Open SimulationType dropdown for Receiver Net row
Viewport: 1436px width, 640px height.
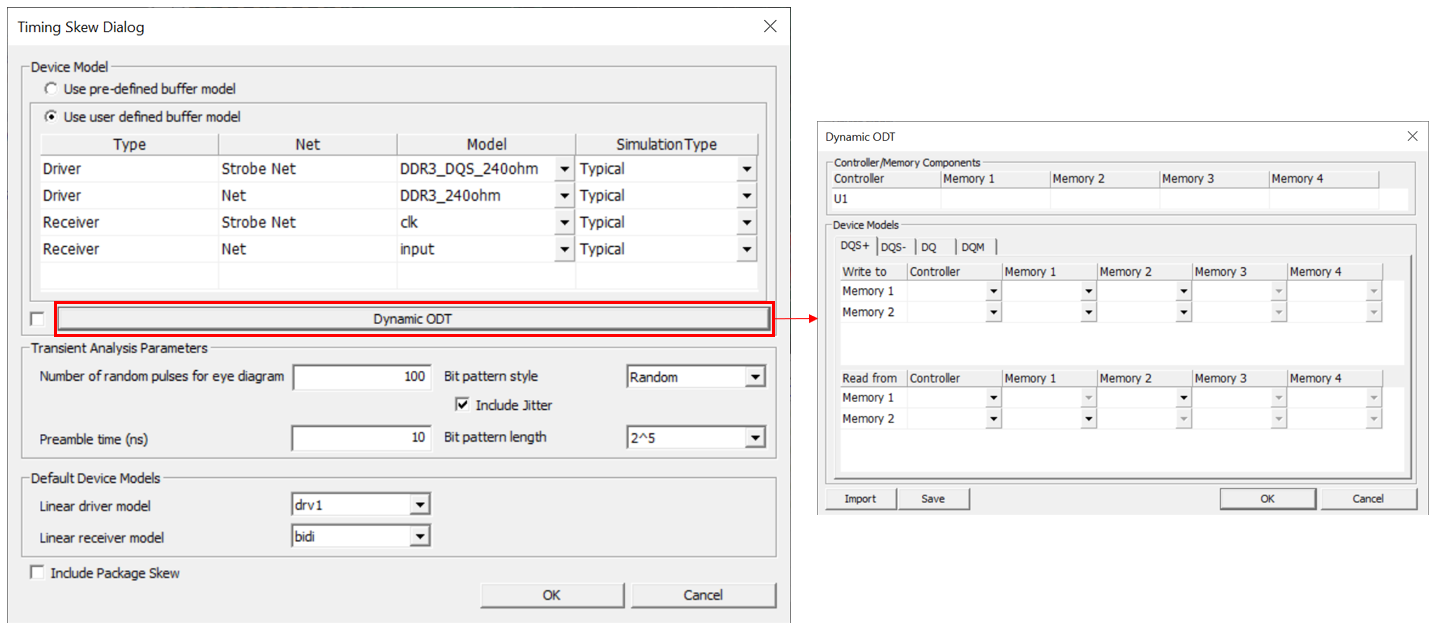pos(746,250)
